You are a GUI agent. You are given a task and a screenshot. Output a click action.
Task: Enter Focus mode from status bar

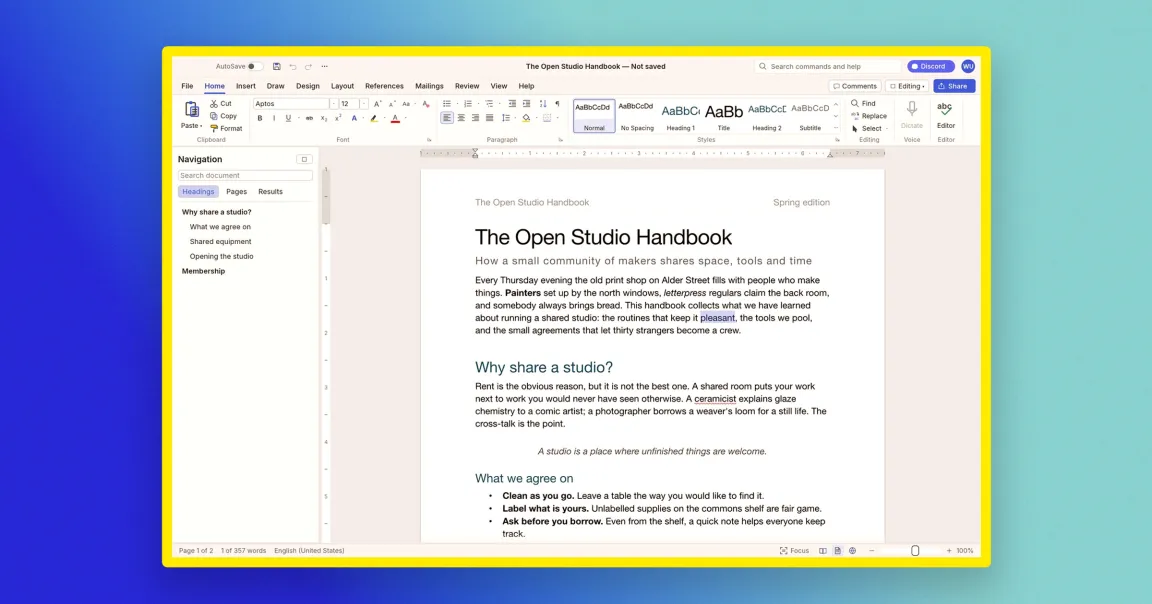point(794,550)
